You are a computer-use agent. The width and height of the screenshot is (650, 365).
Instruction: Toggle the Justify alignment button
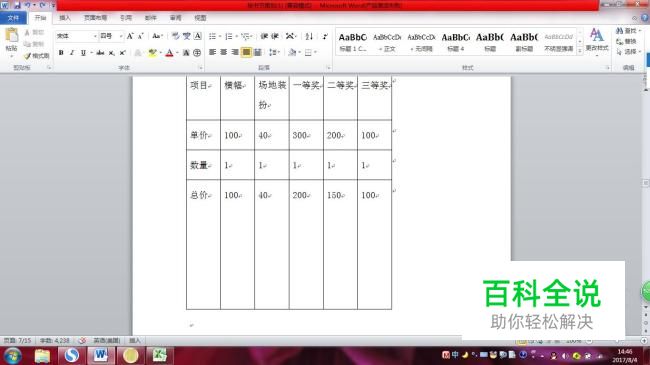click(246, 52)
